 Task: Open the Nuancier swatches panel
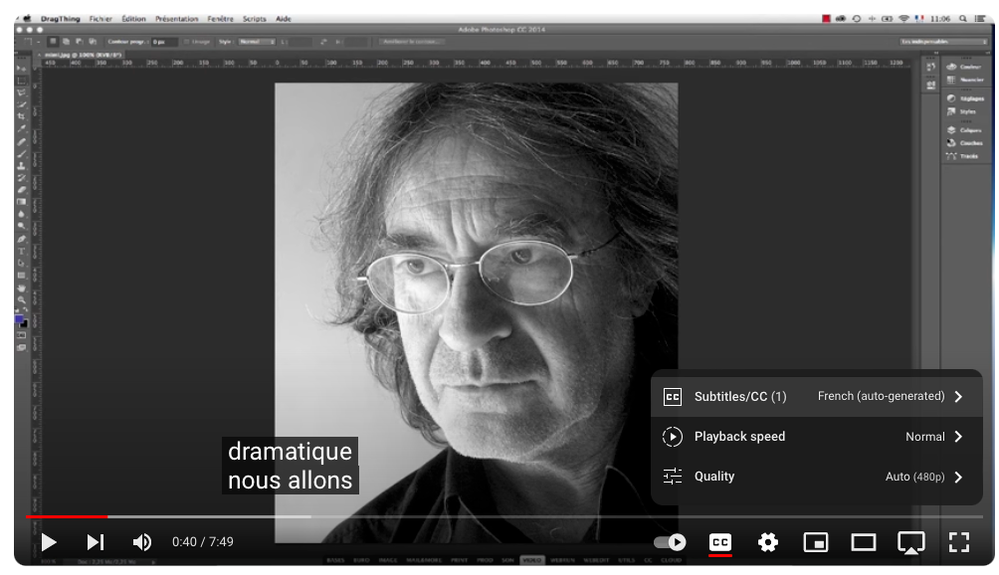[x=965, y=80]
